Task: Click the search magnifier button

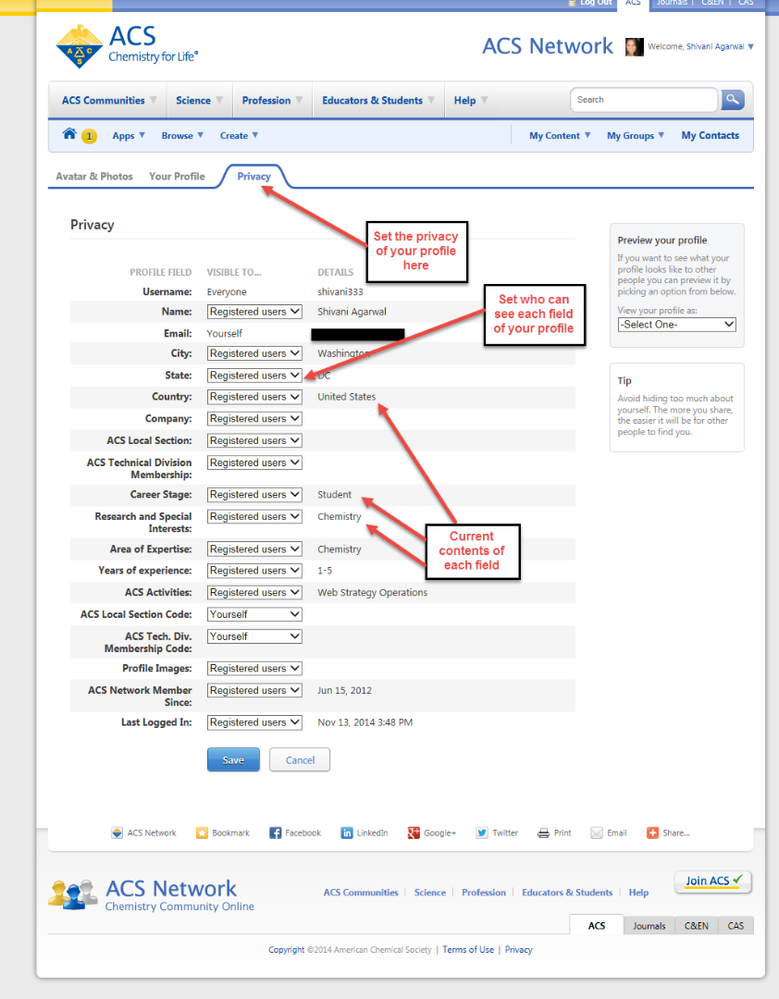Action: coord(733,100)
